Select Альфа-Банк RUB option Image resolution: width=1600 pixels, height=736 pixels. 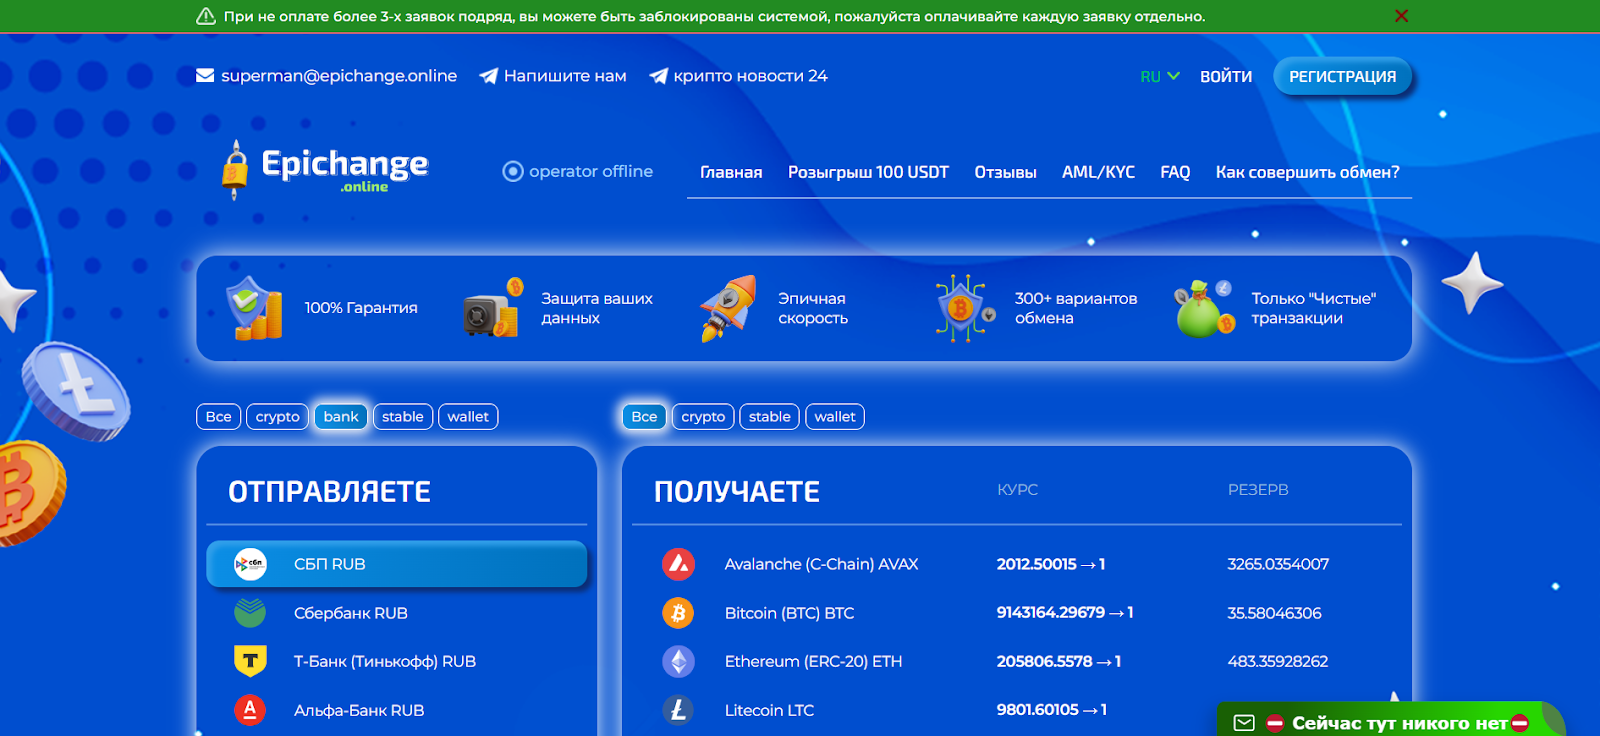tap(396, 710)
